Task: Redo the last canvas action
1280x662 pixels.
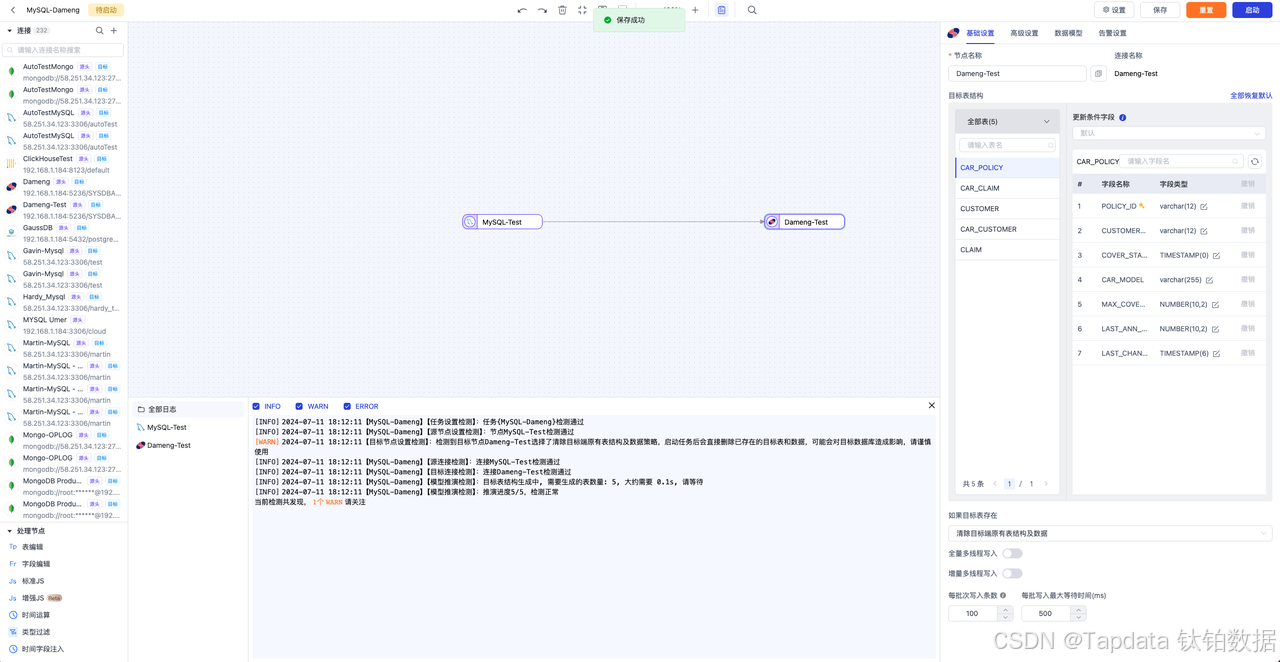Action: 542,10
